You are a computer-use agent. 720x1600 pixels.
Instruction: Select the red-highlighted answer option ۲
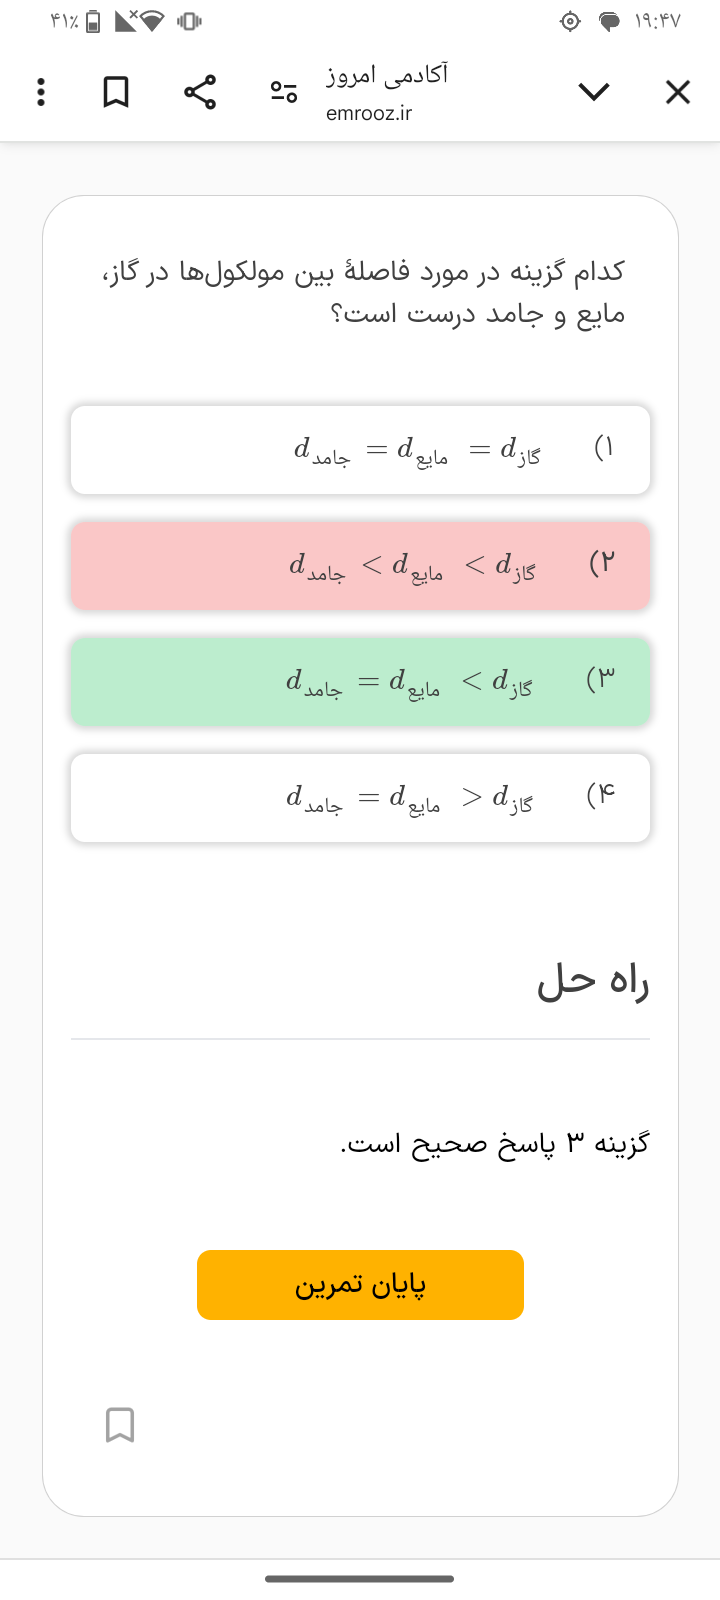[360, 565]
